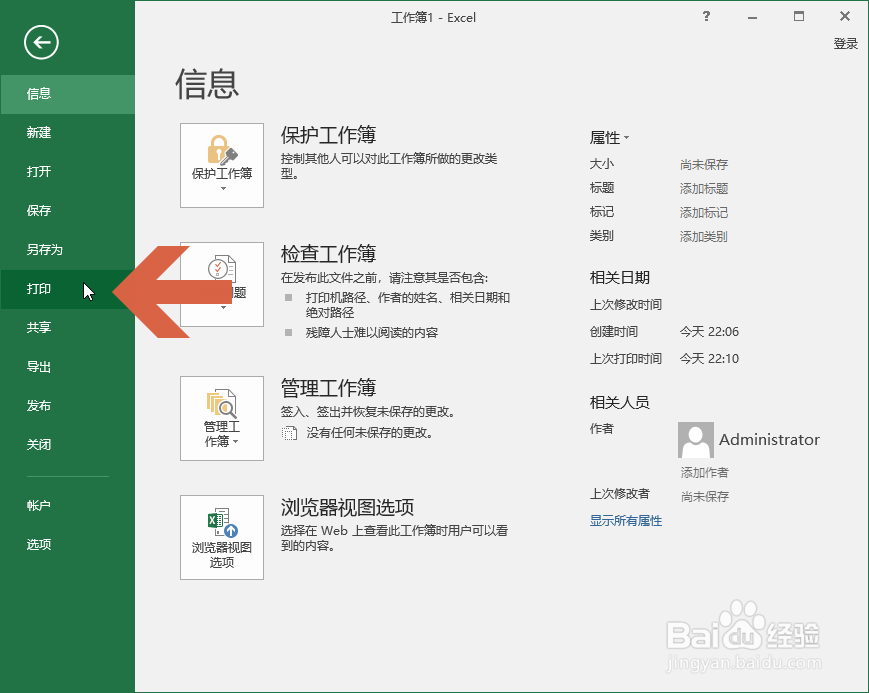This screenshot has width=869, height=693.
Task: Open the 保护工作簿 lock icon button
Action: 222,165
